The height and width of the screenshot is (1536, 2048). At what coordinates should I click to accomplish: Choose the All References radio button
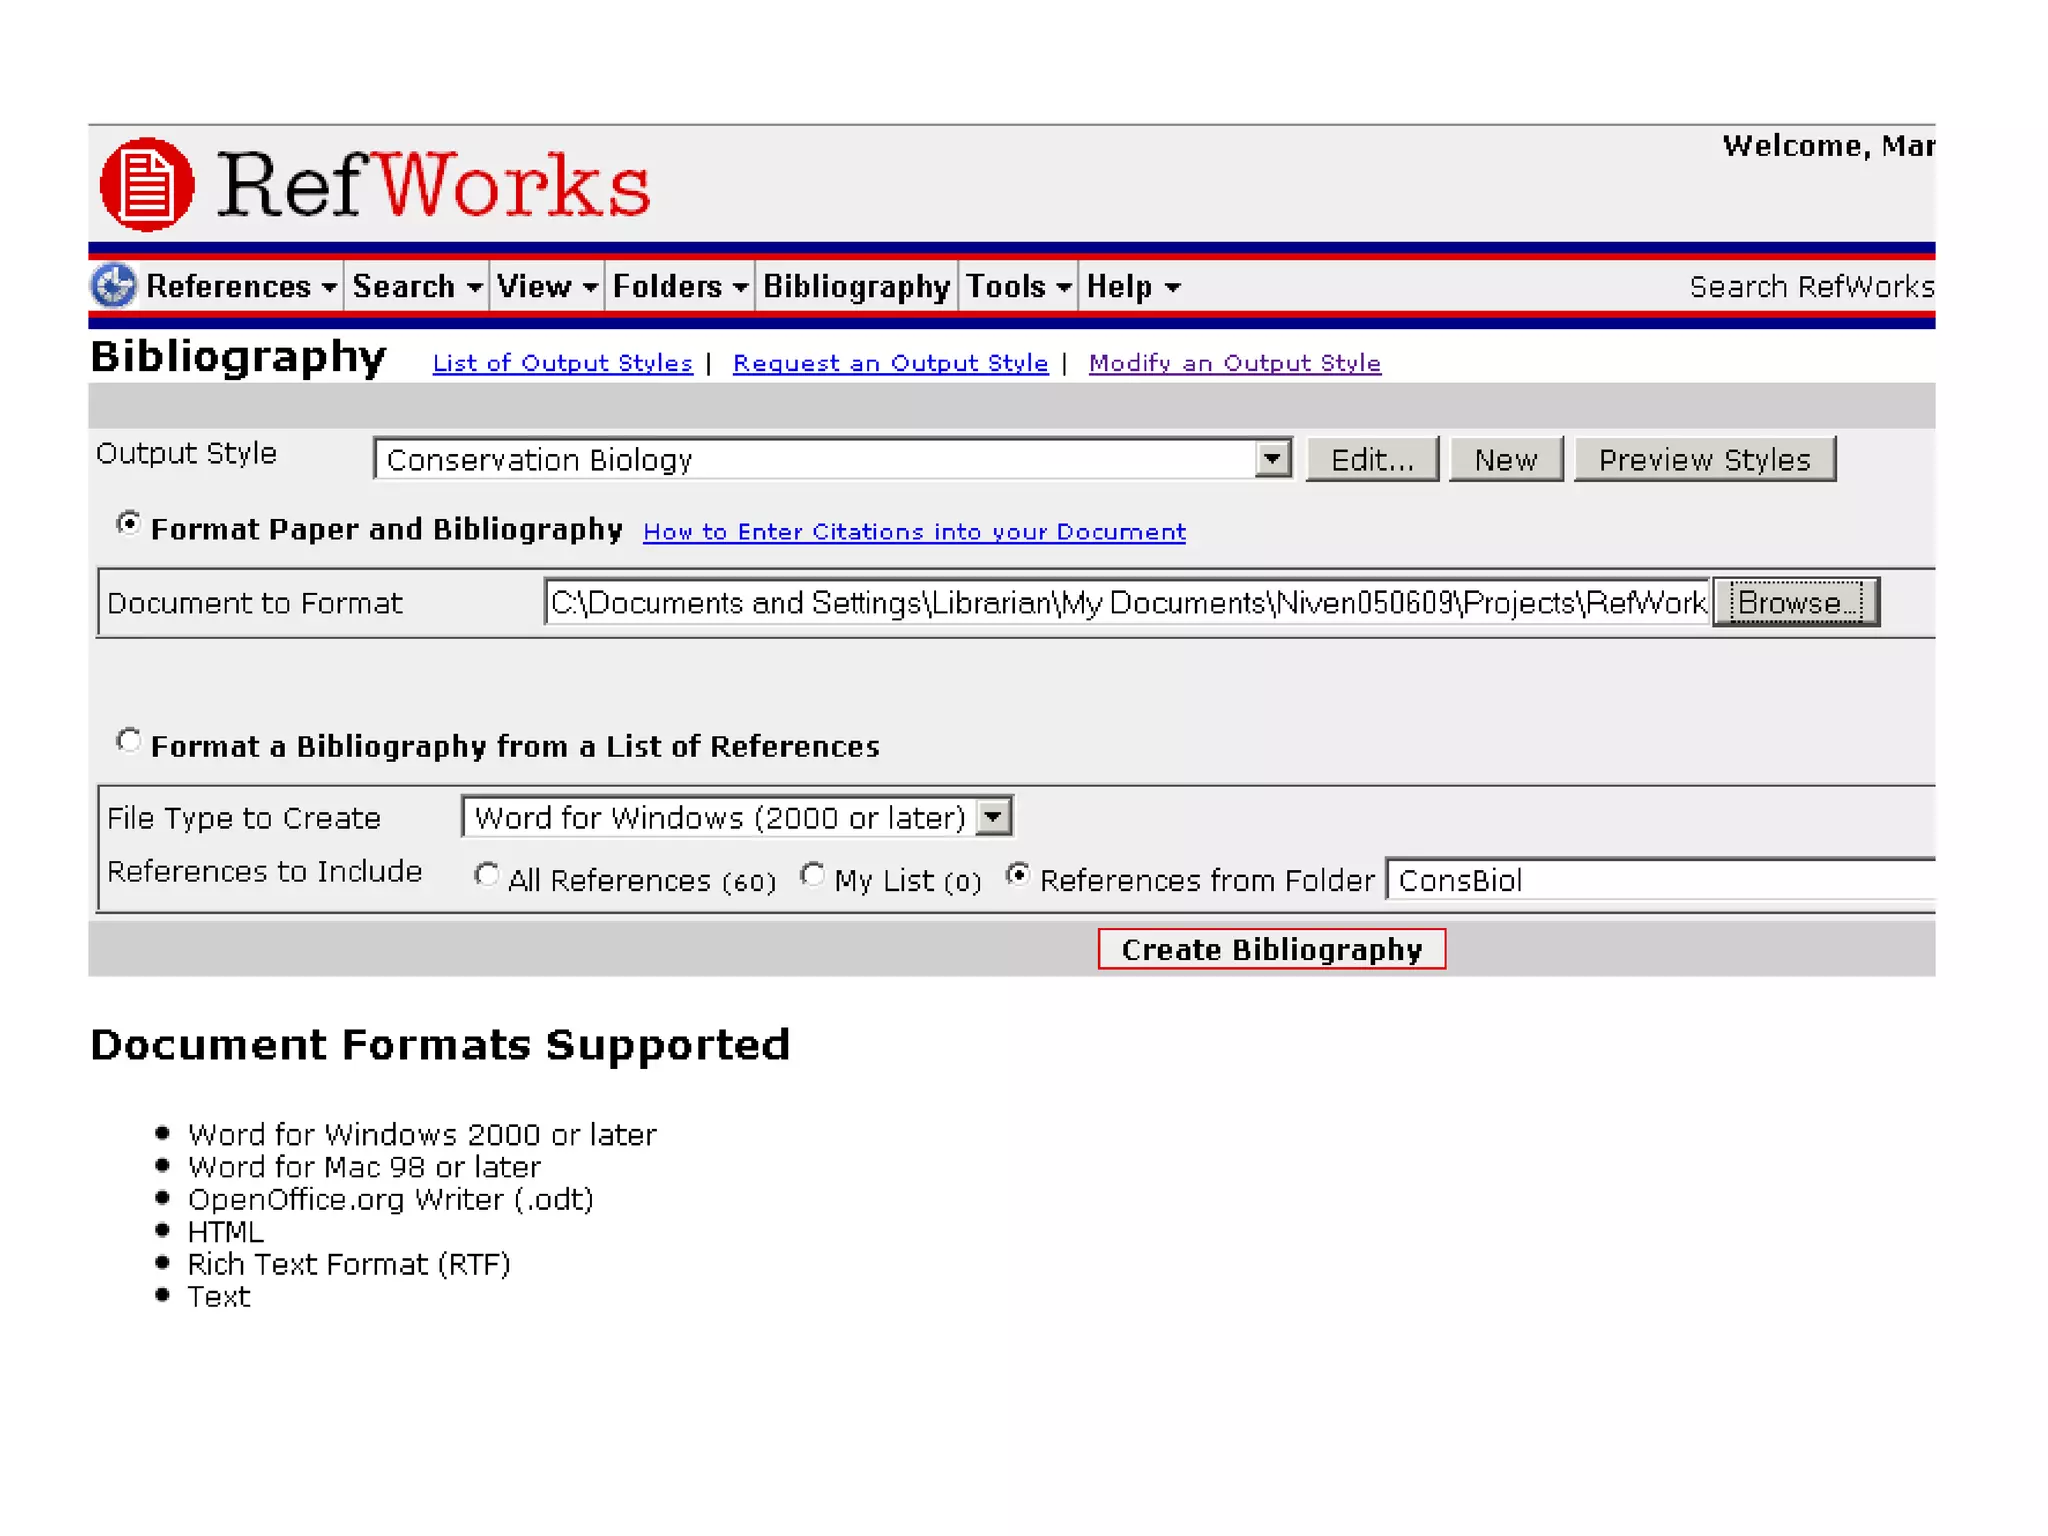click(486, 875)
